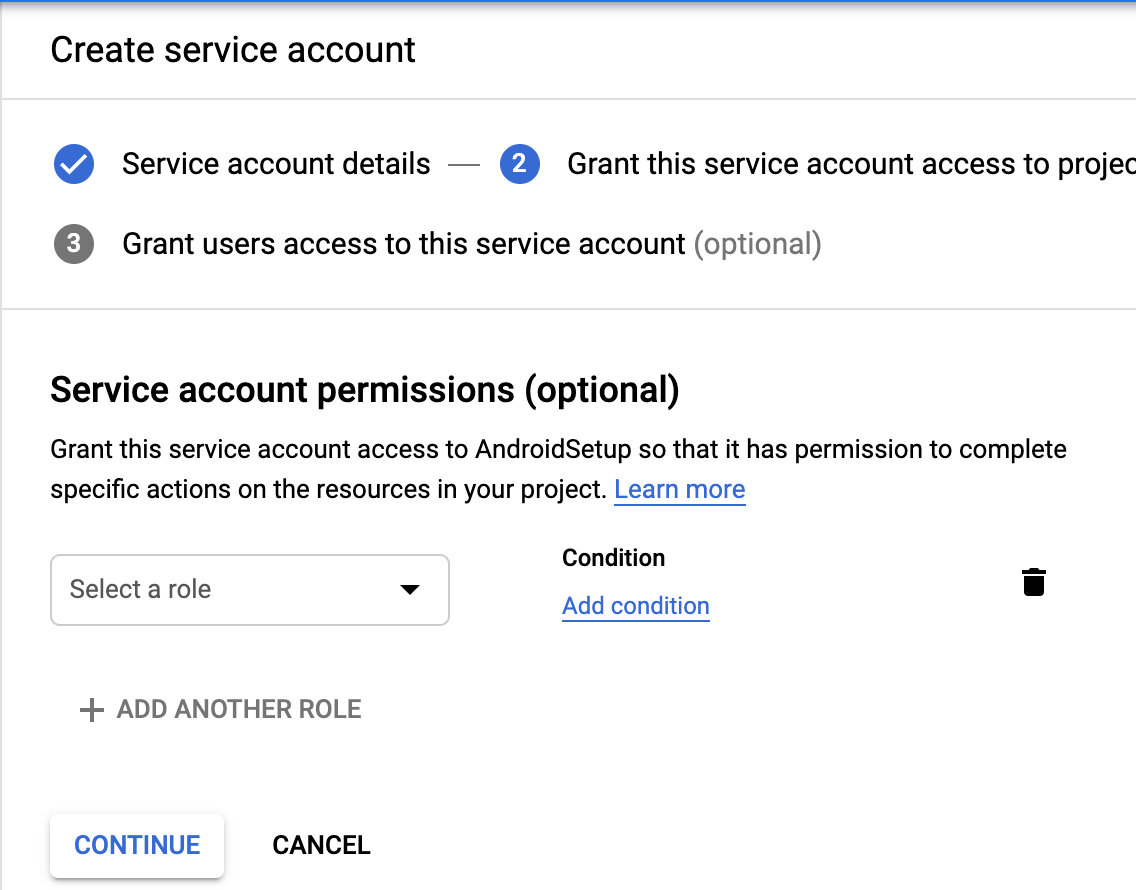Click the AndroidSetup permission description text

558,450
